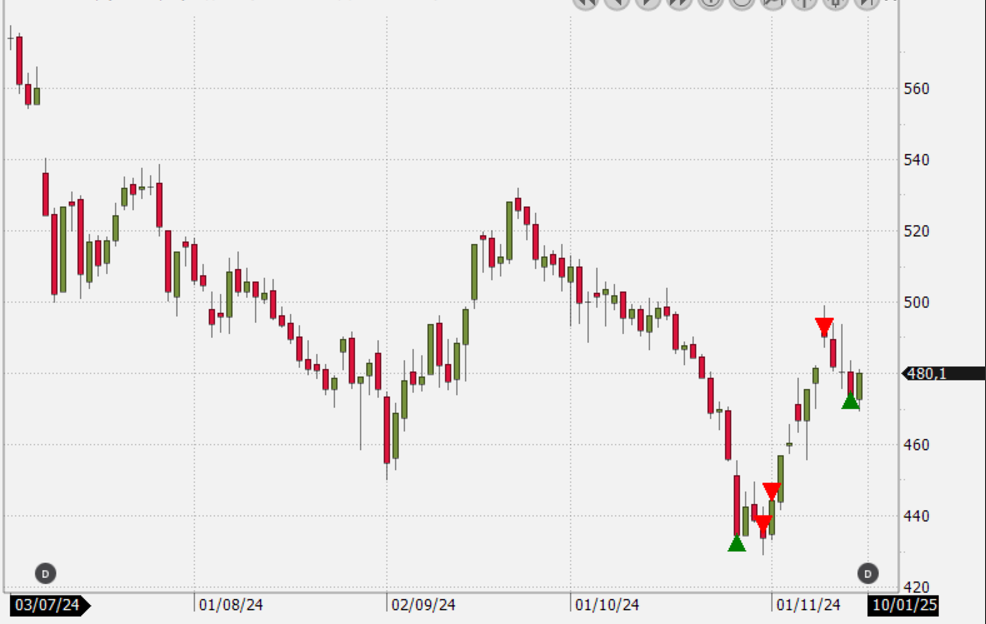
Task: Click the 560 price axis label
Action: 916,89
